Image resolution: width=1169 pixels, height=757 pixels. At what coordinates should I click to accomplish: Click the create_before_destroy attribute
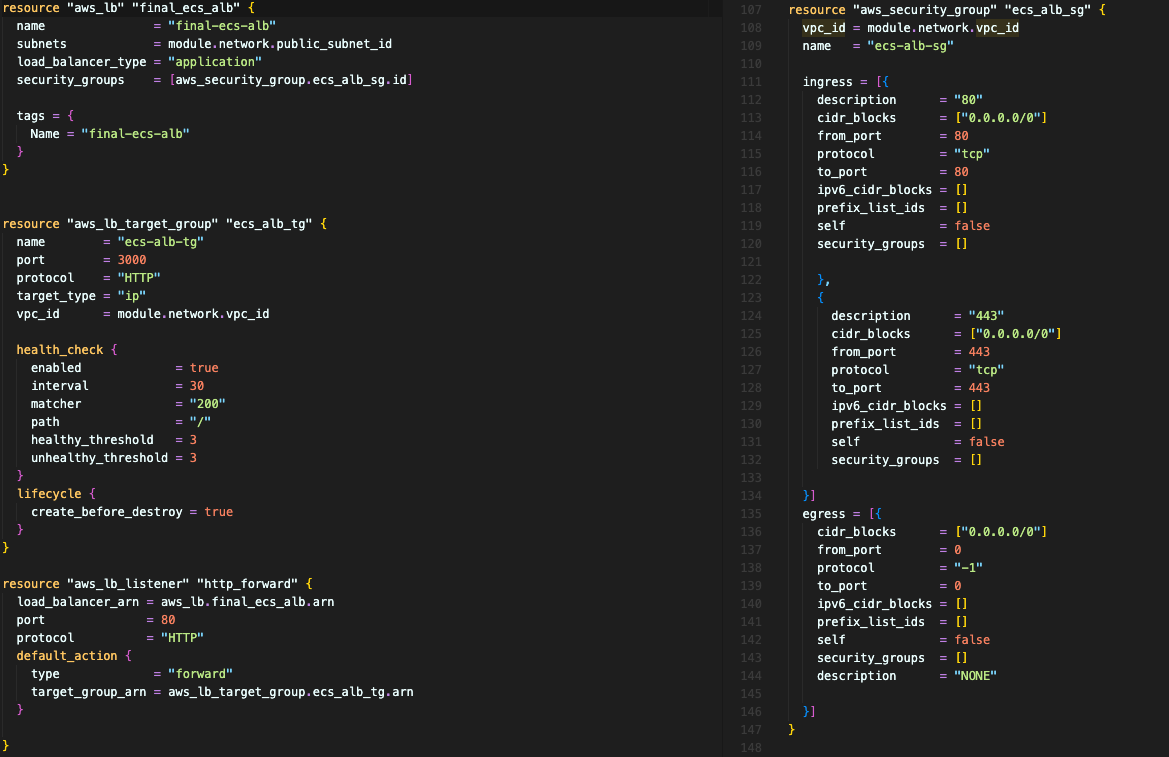tap(107, 512)
